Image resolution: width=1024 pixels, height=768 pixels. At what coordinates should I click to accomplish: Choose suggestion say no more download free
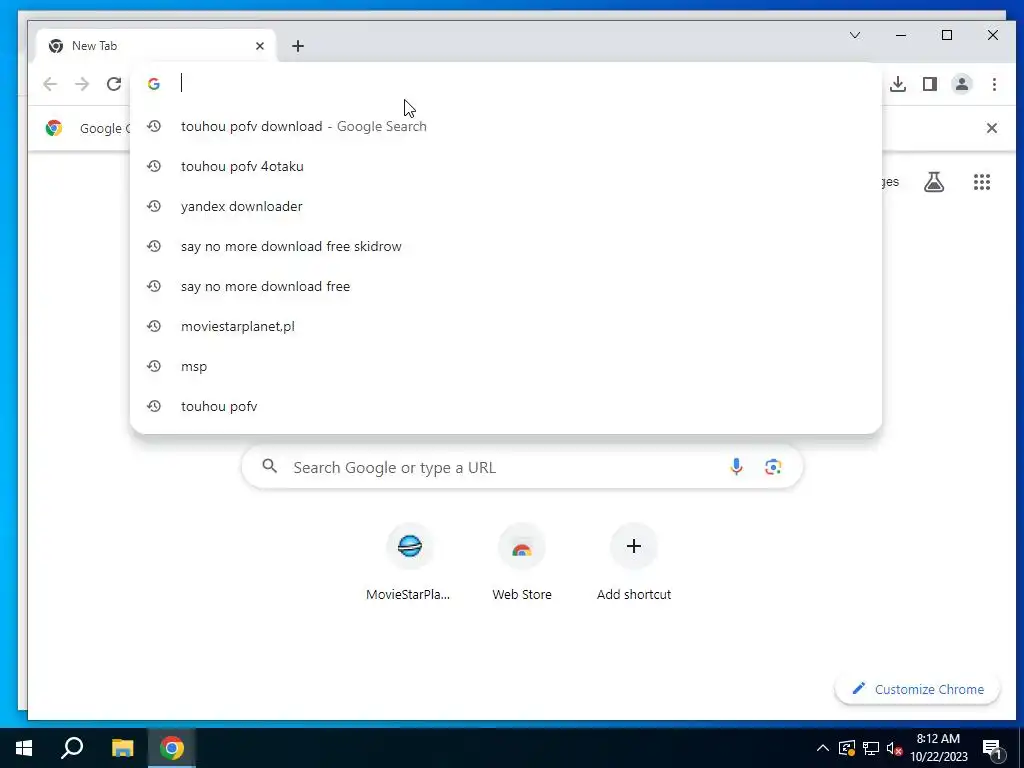coord(506,286)
